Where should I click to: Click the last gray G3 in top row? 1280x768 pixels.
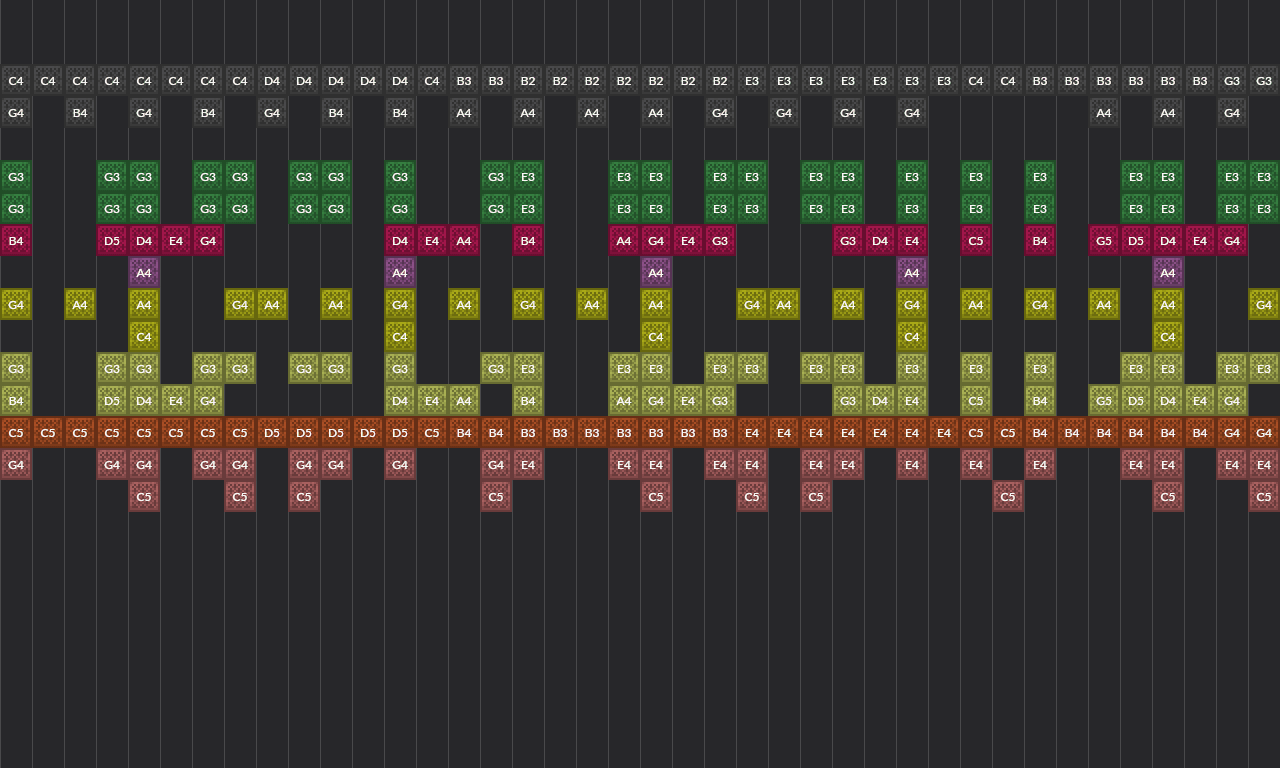coord(1264,80)
